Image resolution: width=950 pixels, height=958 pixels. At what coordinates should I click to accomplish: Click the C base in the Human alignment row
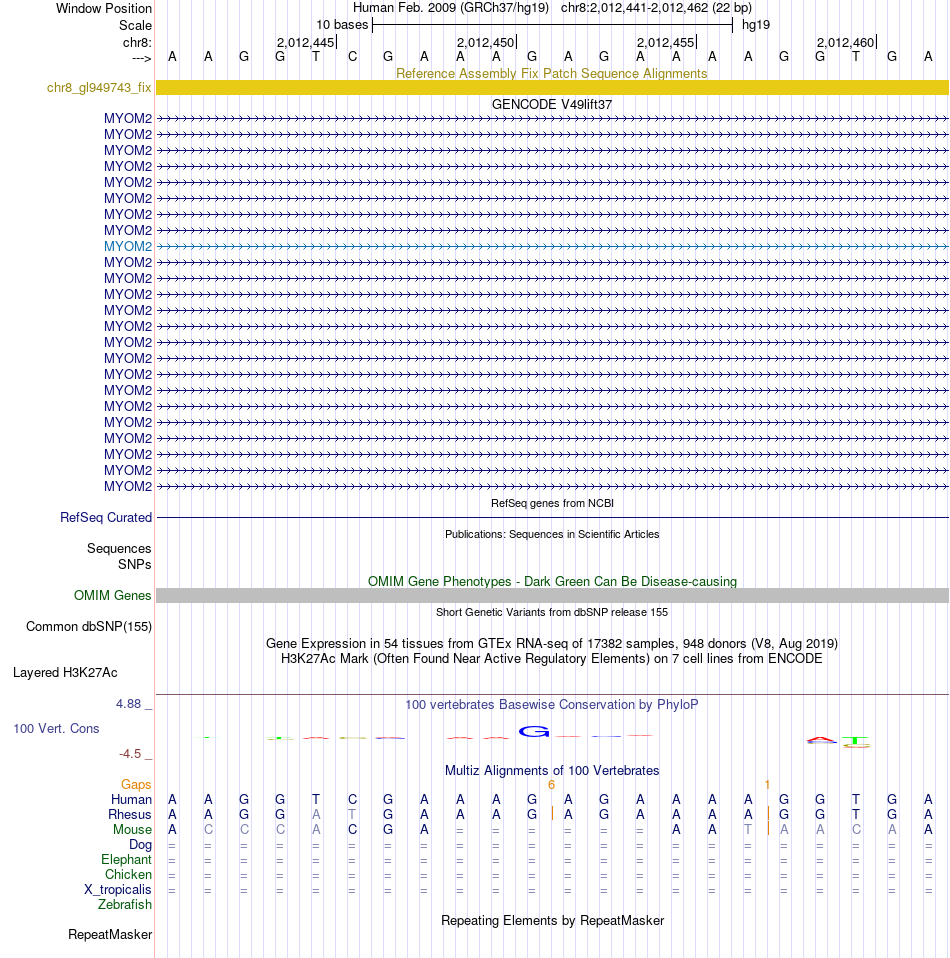352,799
